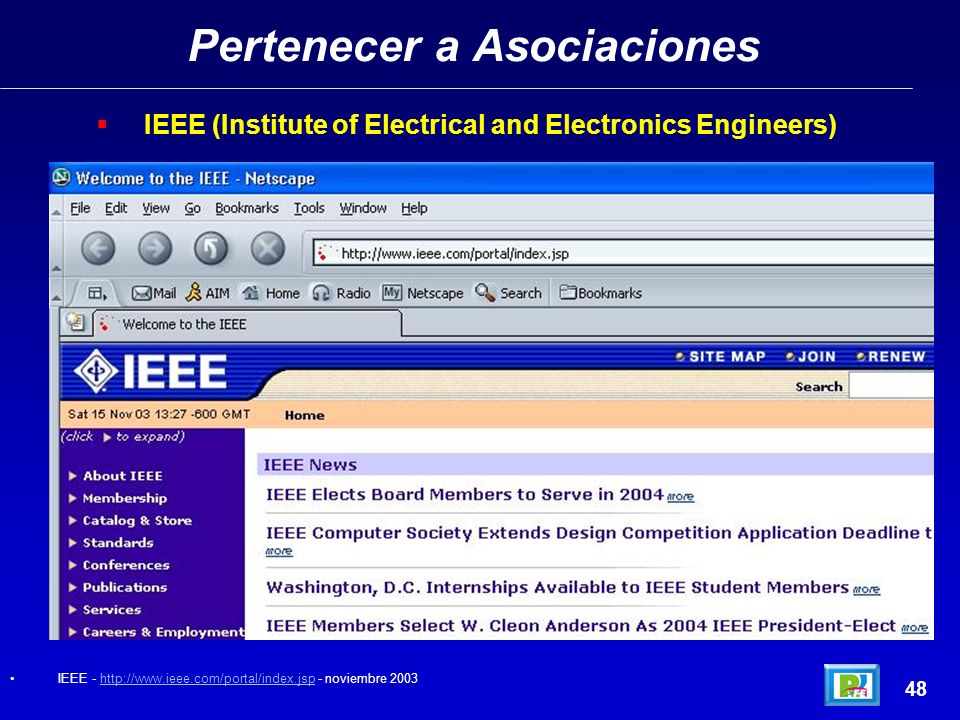Screen dimensions: 960x720
Task: Click the URL address bar field
Action: (x=623, y=253)
